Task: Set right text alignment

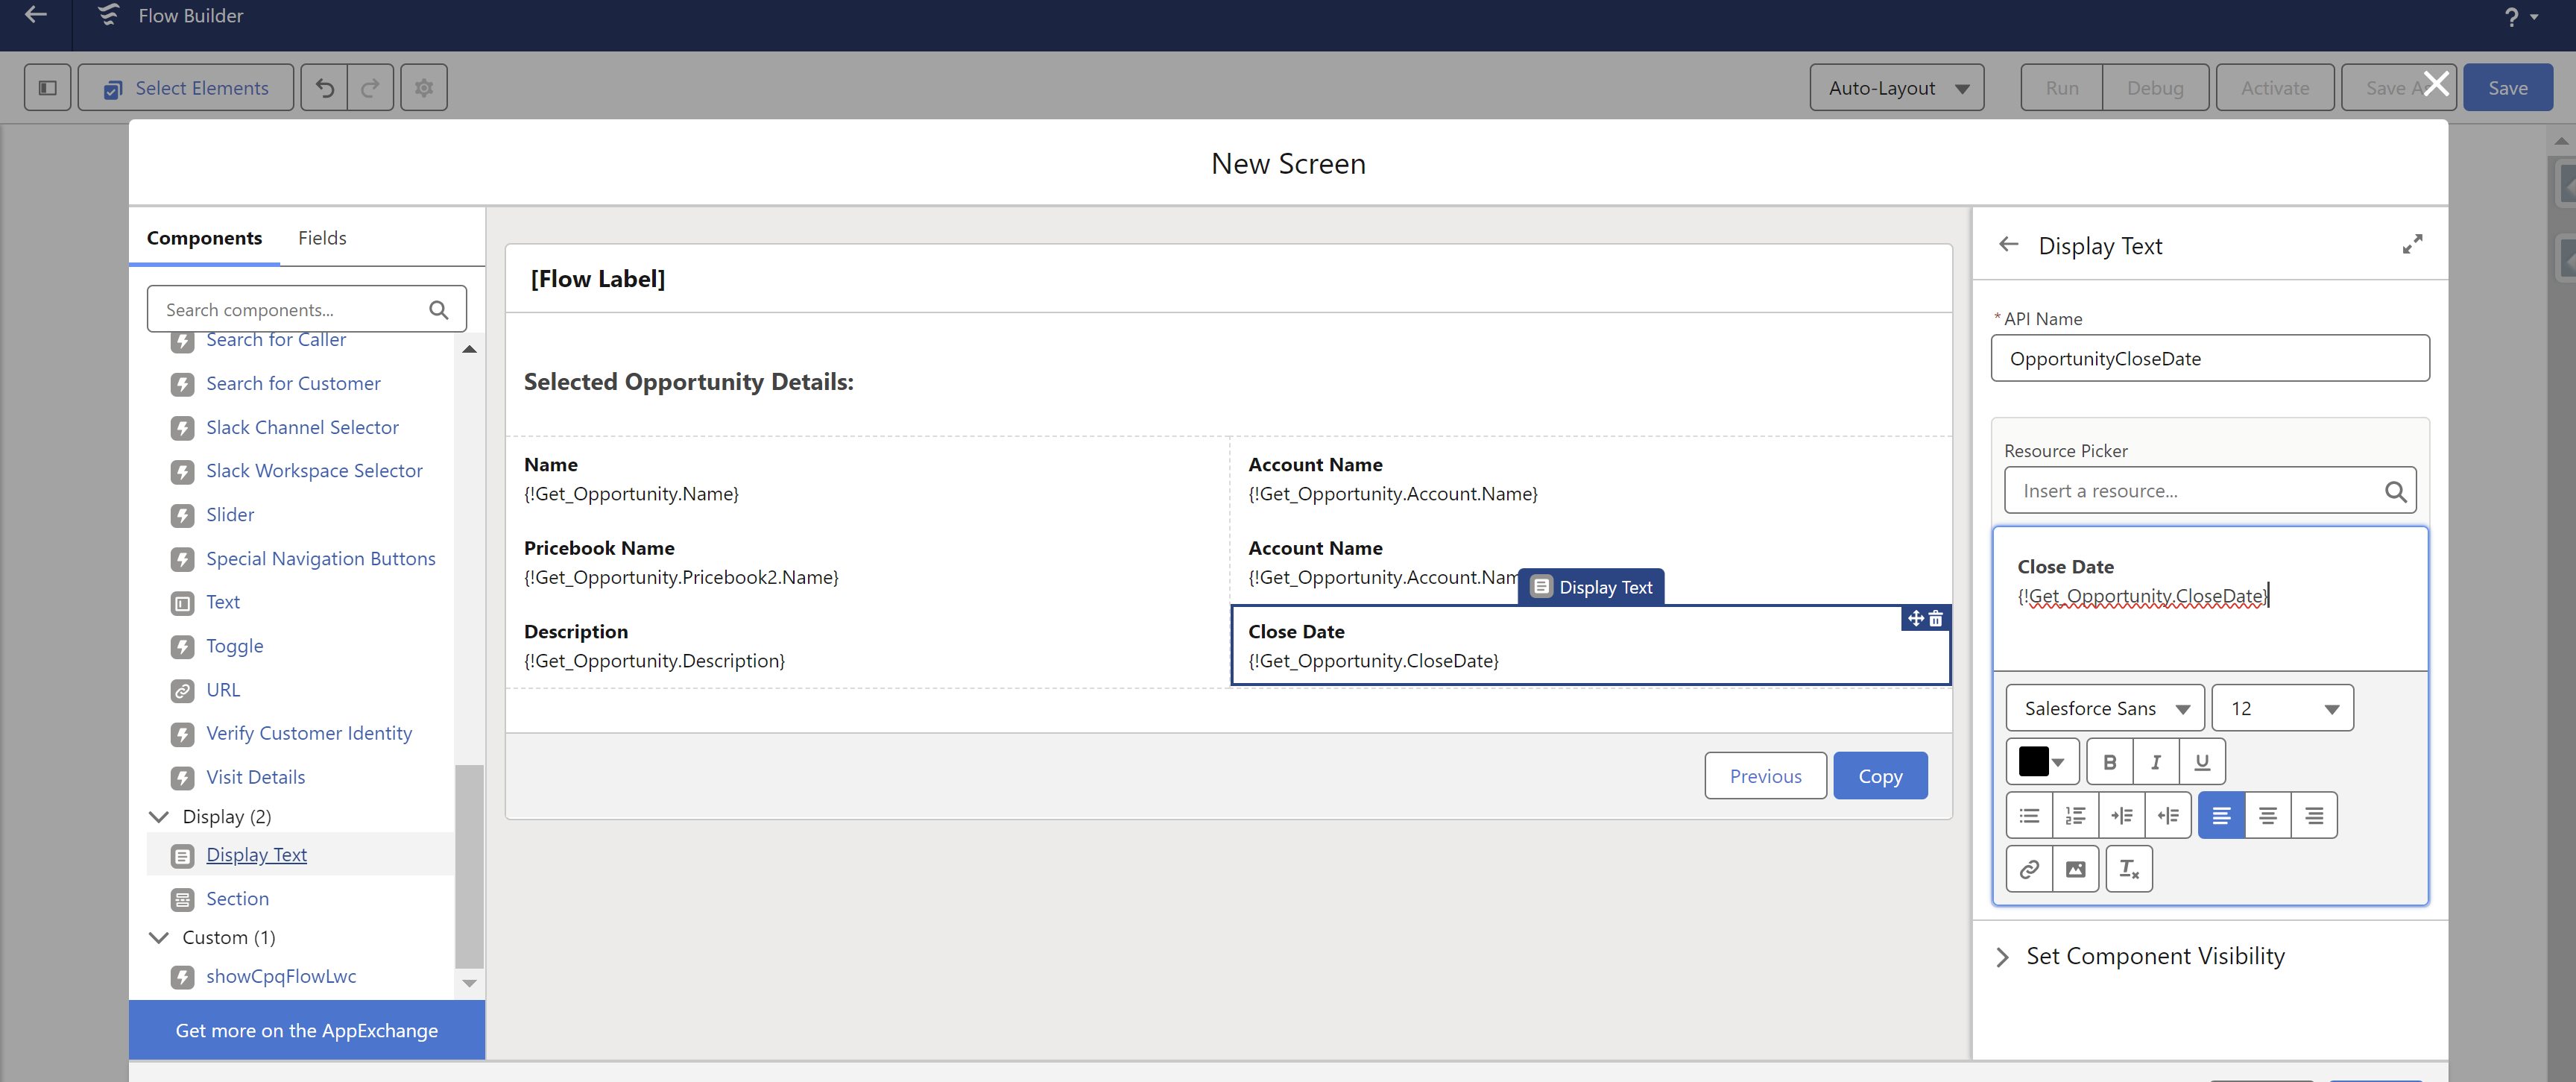Action: click(x=2314, y=815)
